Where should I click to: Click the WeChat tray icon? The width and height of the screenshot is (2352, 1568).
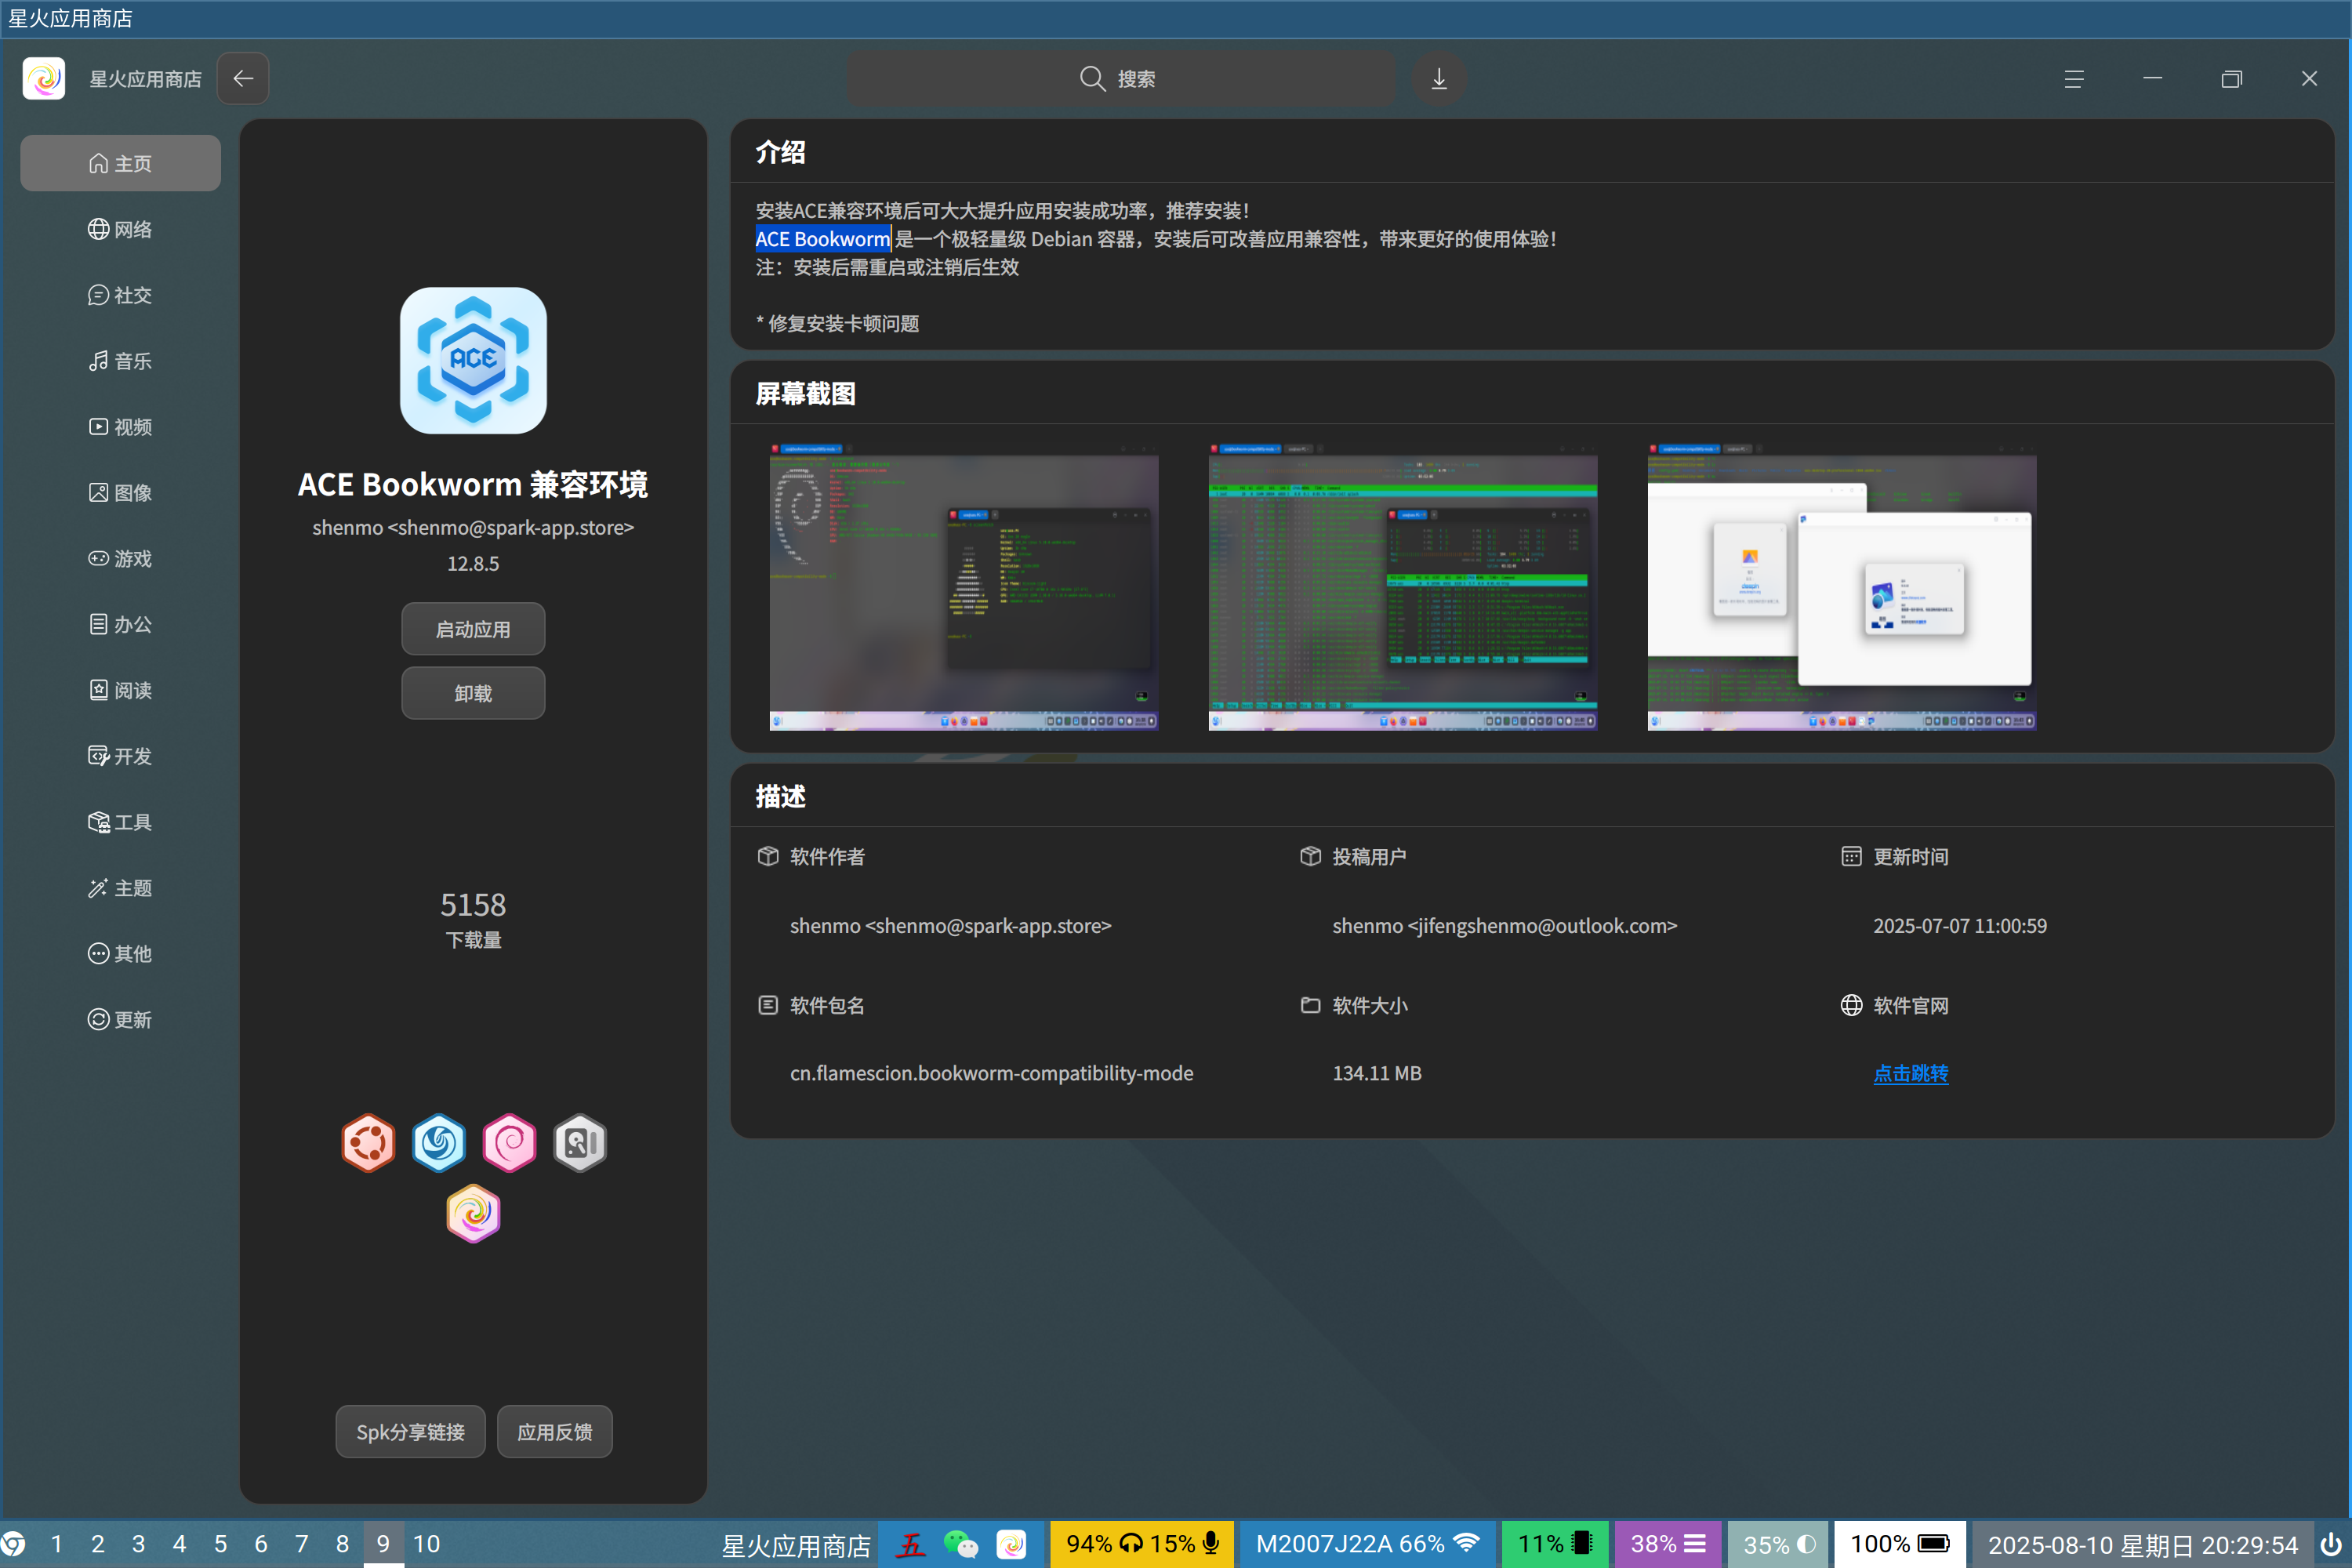tap(961, 1544)
